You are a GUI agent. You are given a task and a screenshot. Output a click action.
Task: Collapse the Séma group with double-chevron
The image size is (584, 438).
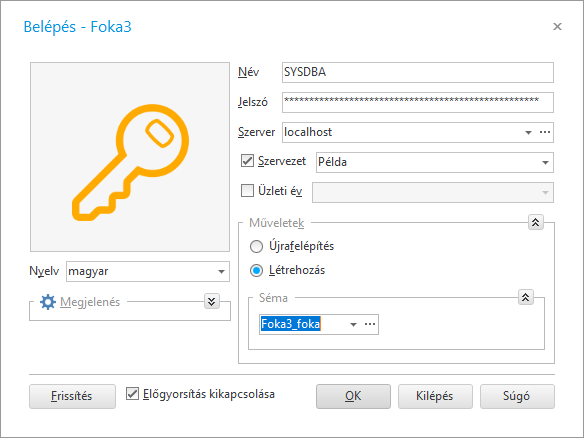click(x=526, y=297)
